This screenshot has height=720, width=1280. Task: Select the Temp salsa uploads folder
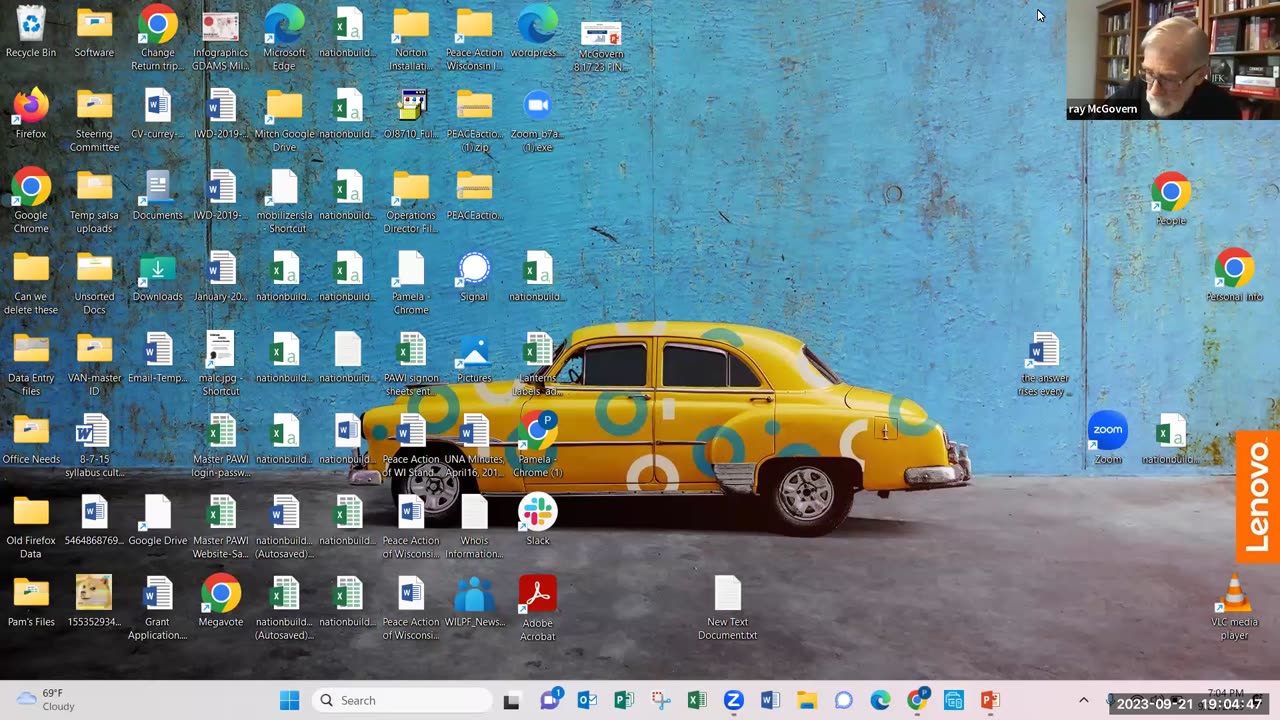tap(94, 200)
